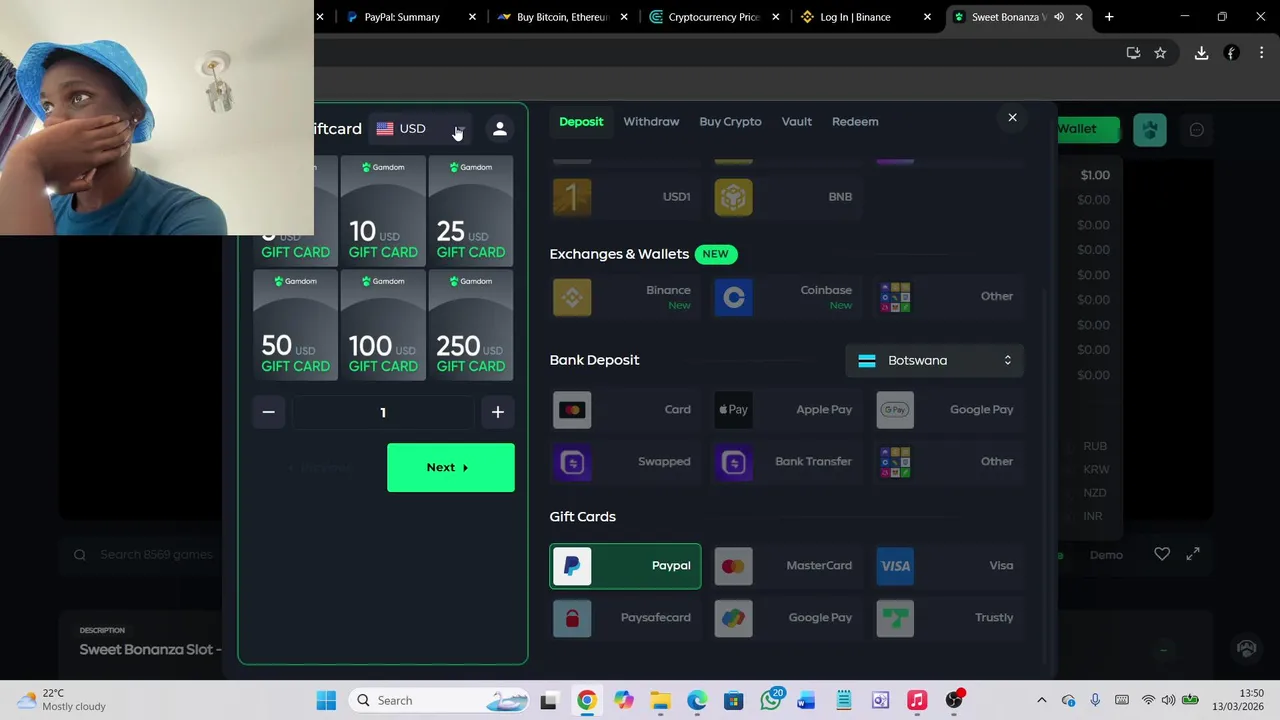
Task: Close the deposit dialog
Action: tap(1012, 118)
